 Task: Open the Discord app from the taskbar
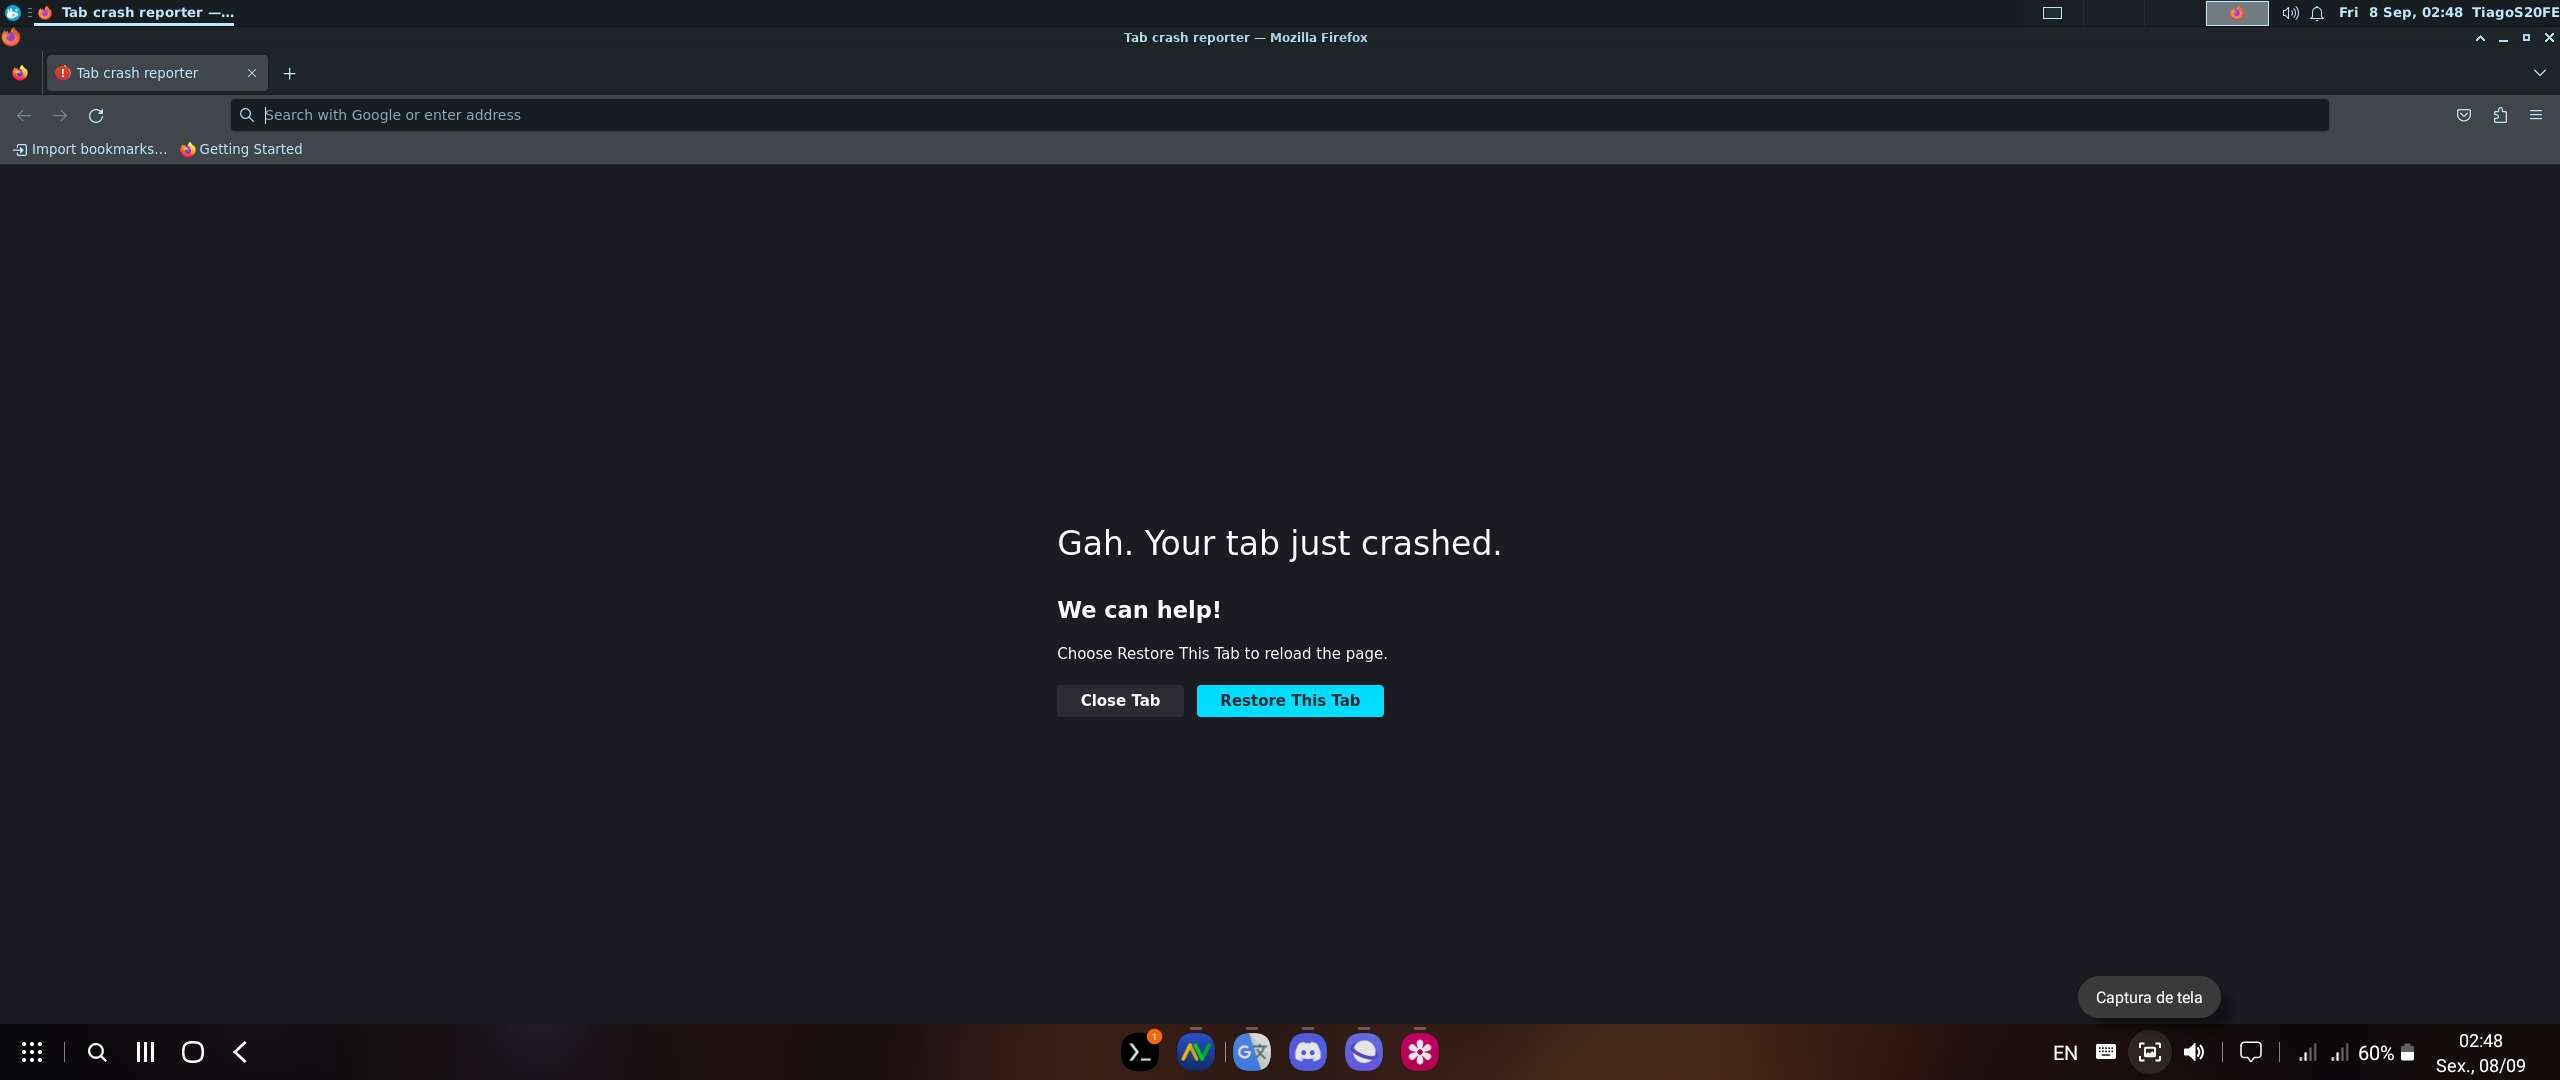(1307, 1051)
